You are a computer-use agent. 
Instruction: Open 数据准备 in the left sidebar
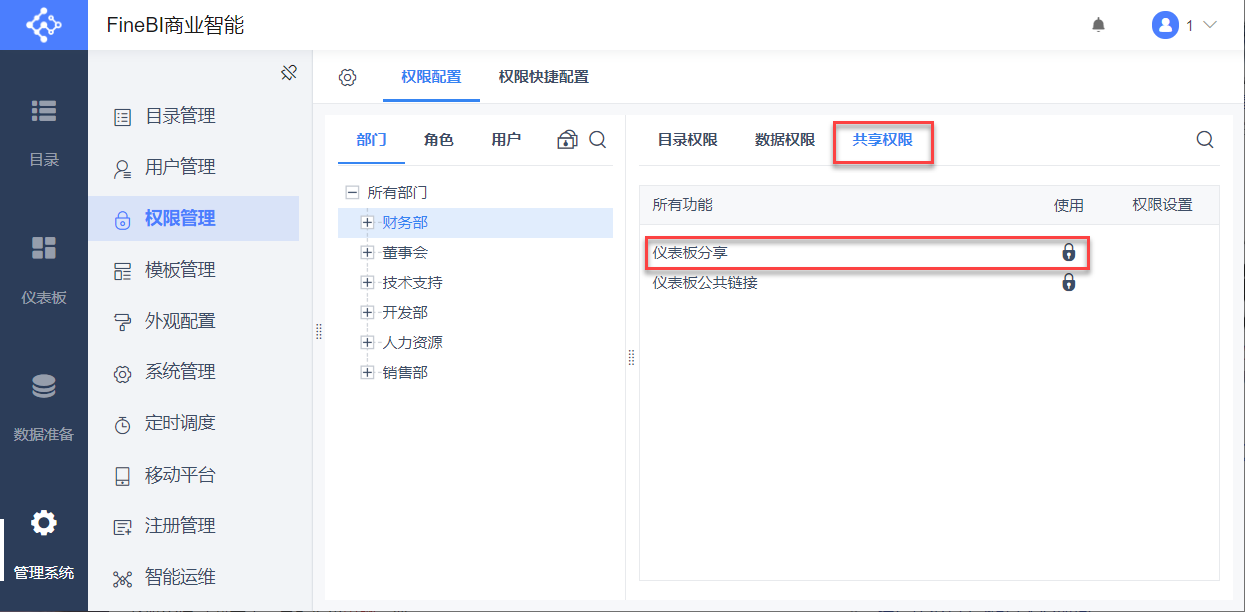coord(44,404)
